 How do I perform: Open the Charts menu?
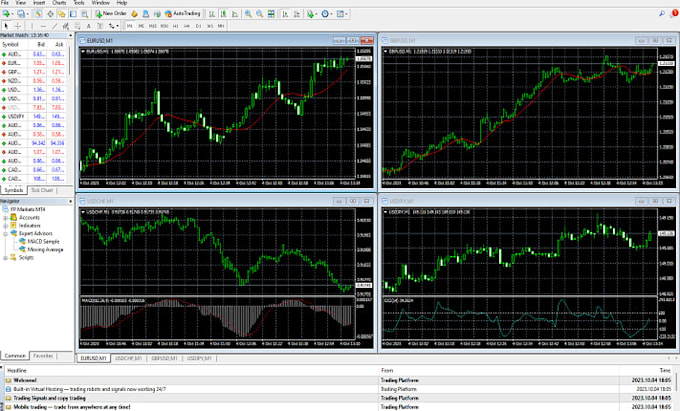click(59, 3)
